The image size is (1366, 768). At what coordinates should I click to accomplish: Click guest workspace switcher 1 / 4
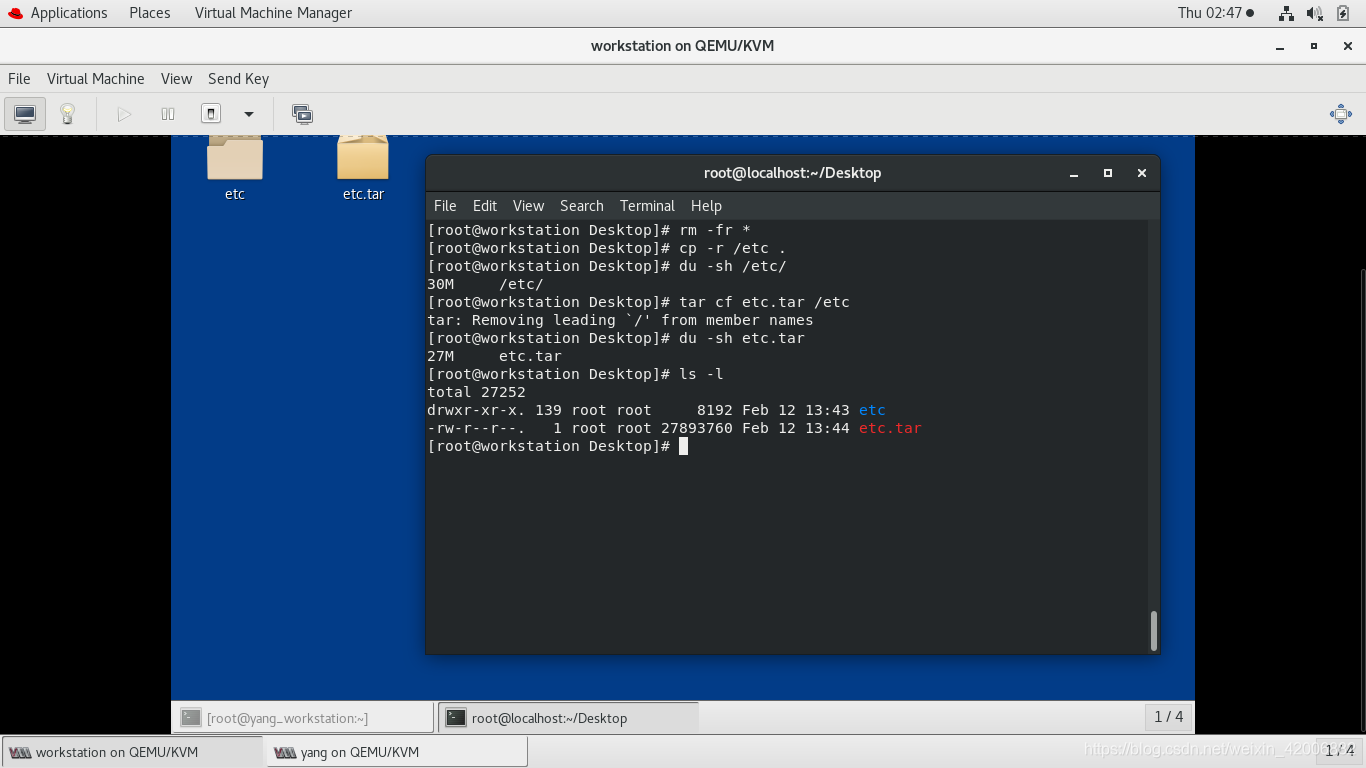[1168, 717]
